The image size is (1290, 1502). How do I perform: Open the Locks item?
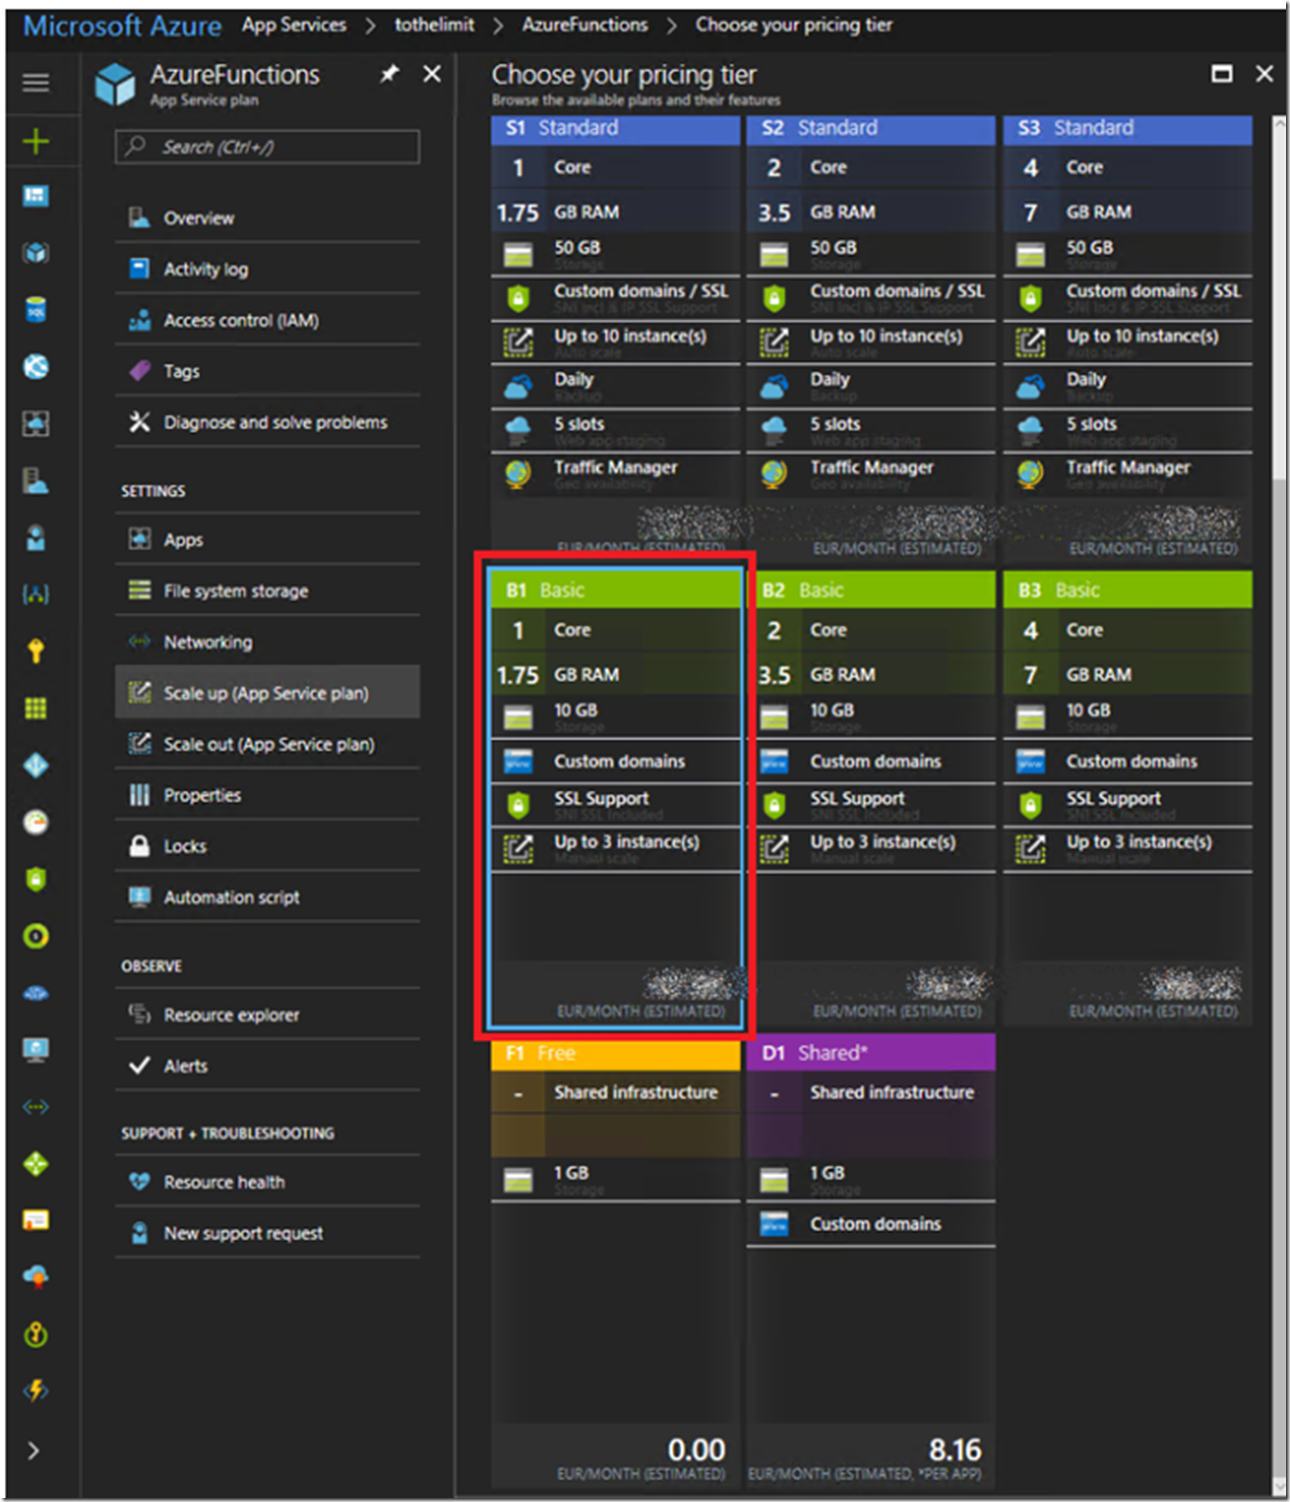click(267, 846)
